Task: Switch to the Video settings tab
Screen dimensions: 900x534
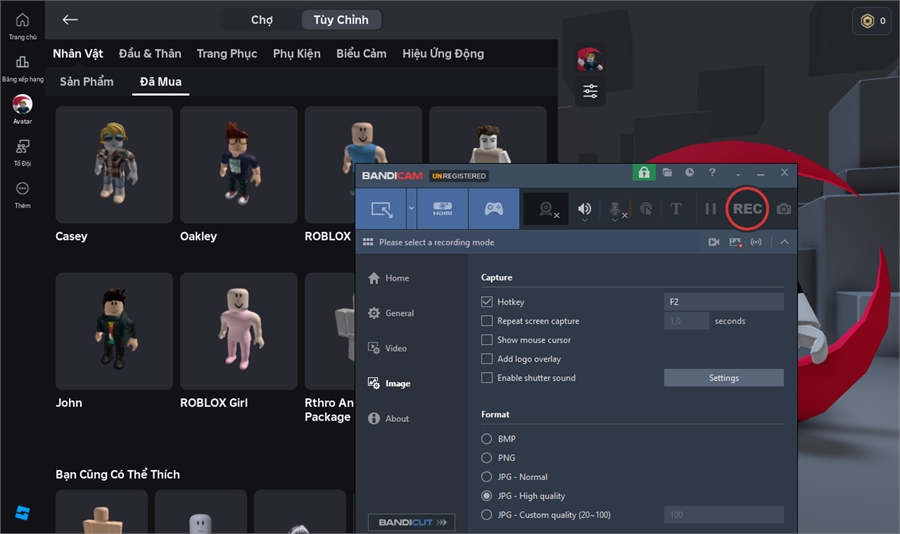Action: point(396,348)
